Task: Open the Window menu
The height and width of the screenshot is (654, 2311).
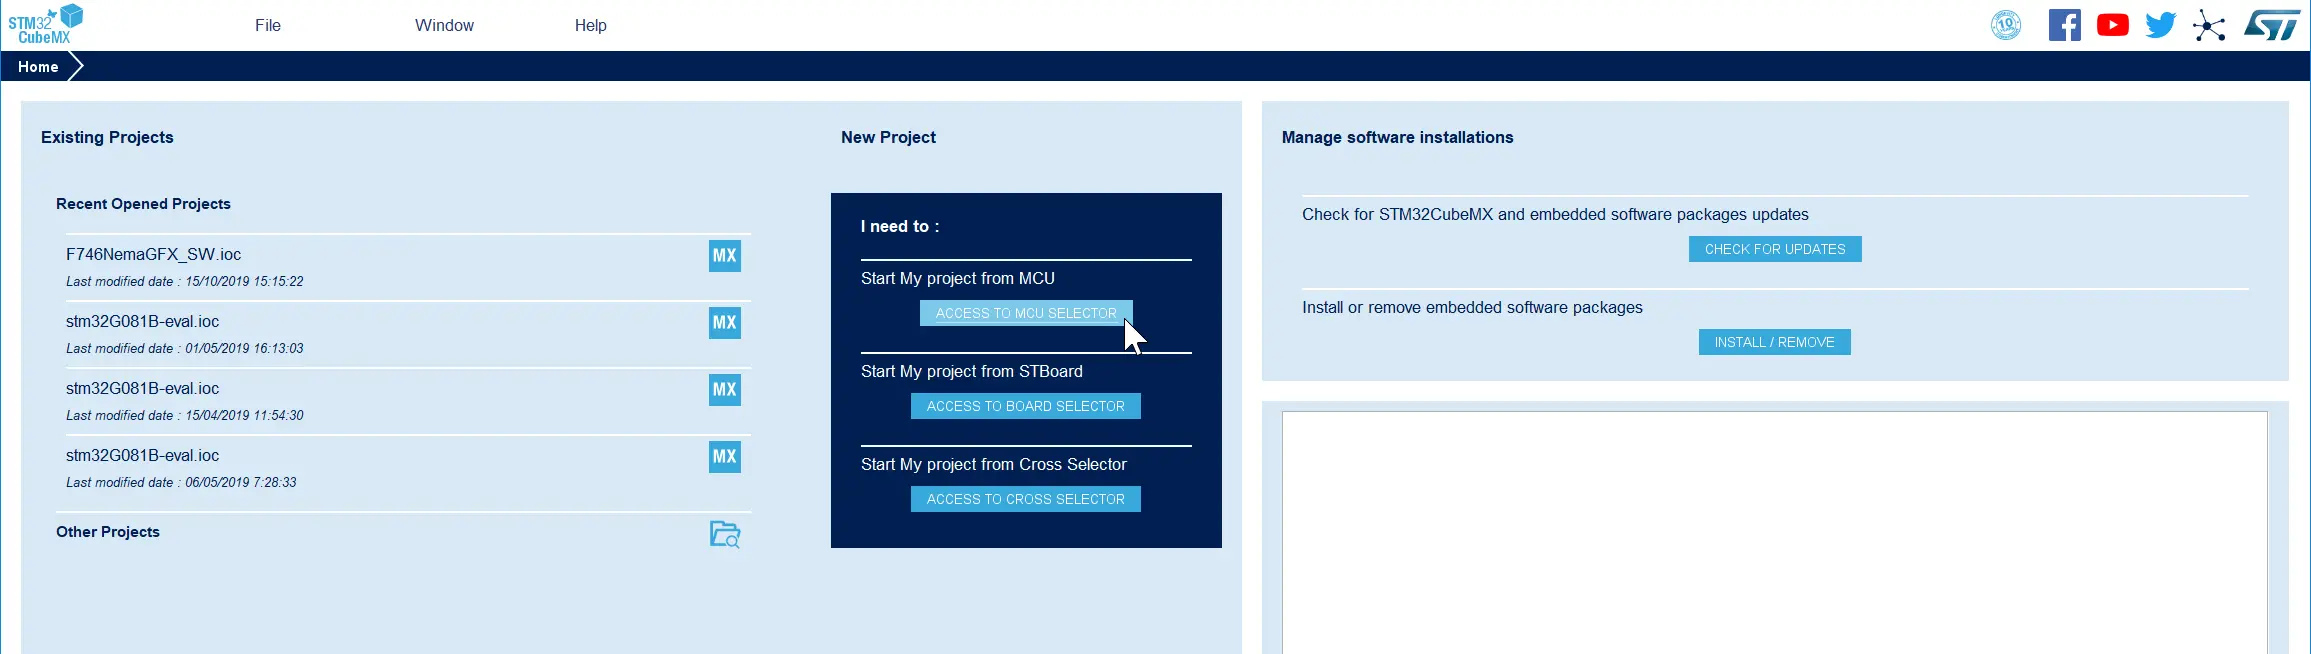Action: [x=444, y=25]
